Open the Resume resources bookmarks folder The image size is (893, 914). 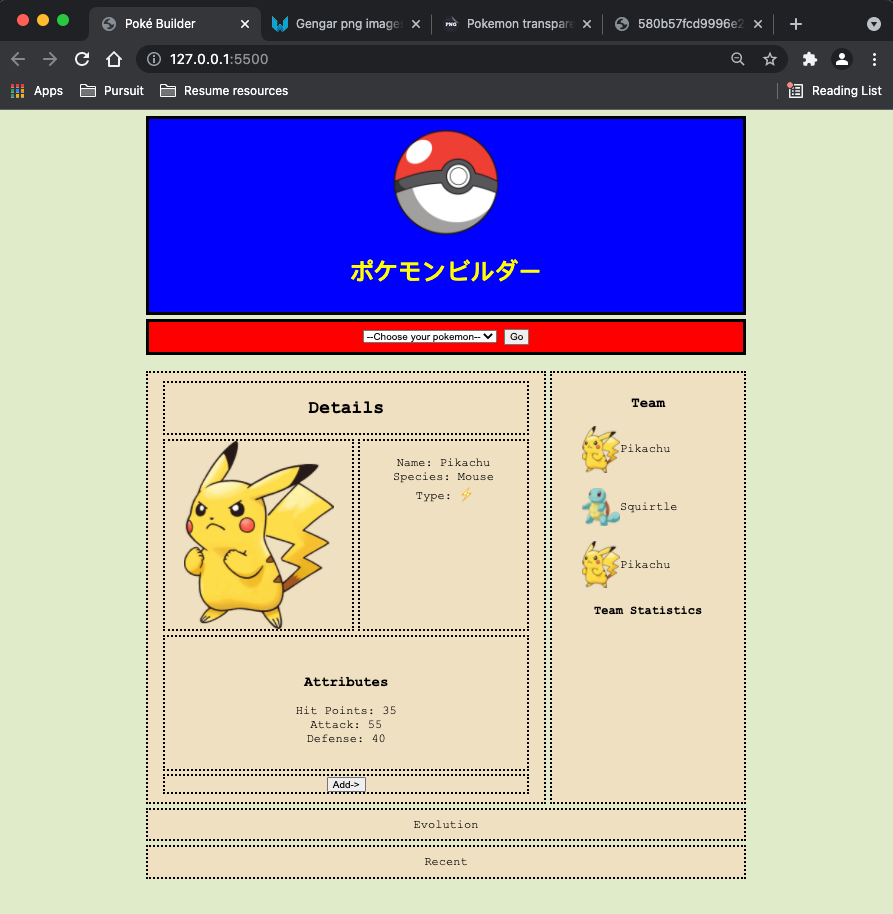224,91
